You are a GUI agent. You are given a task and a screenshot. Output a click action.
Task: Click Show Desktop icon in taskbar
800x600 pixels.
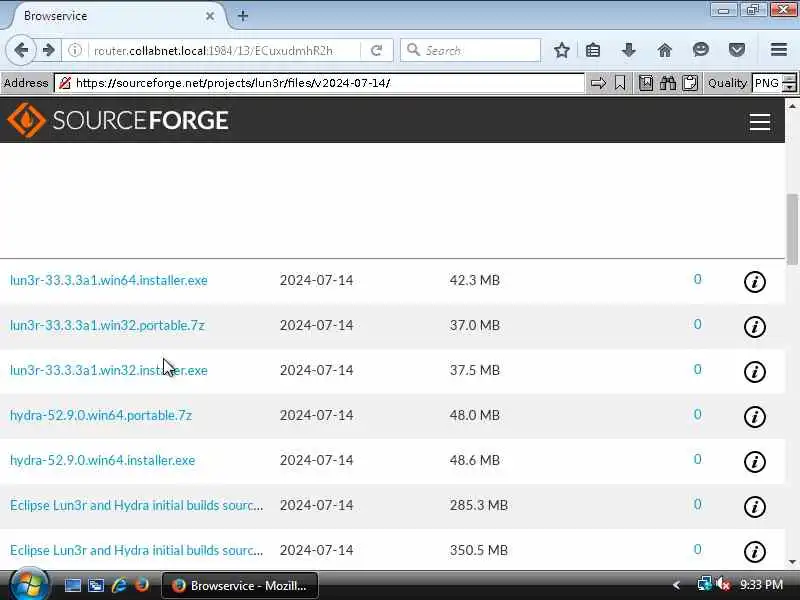click(72, 585)
